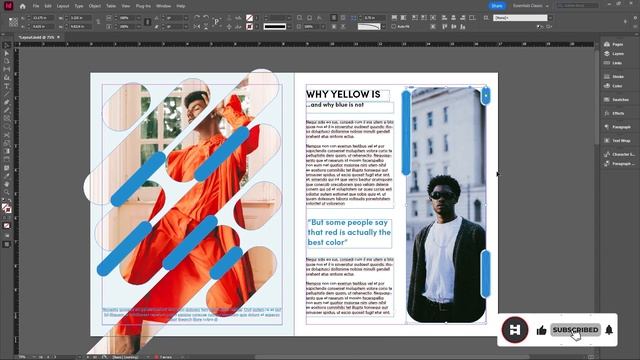Viewport: 640px width, 360px height.
Task: Open the Rotation Angle dropdown
Action: tap(186, 18)
